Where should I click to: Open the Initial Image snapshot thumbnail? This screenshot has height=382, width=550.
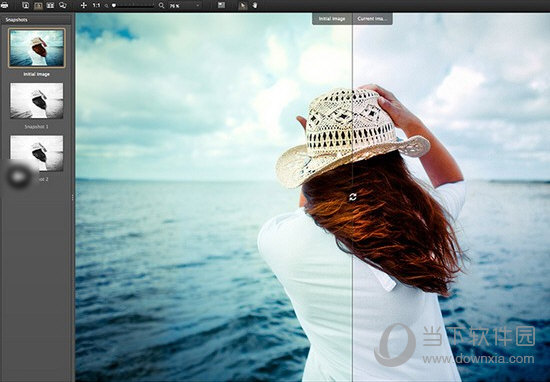[37, 48]
